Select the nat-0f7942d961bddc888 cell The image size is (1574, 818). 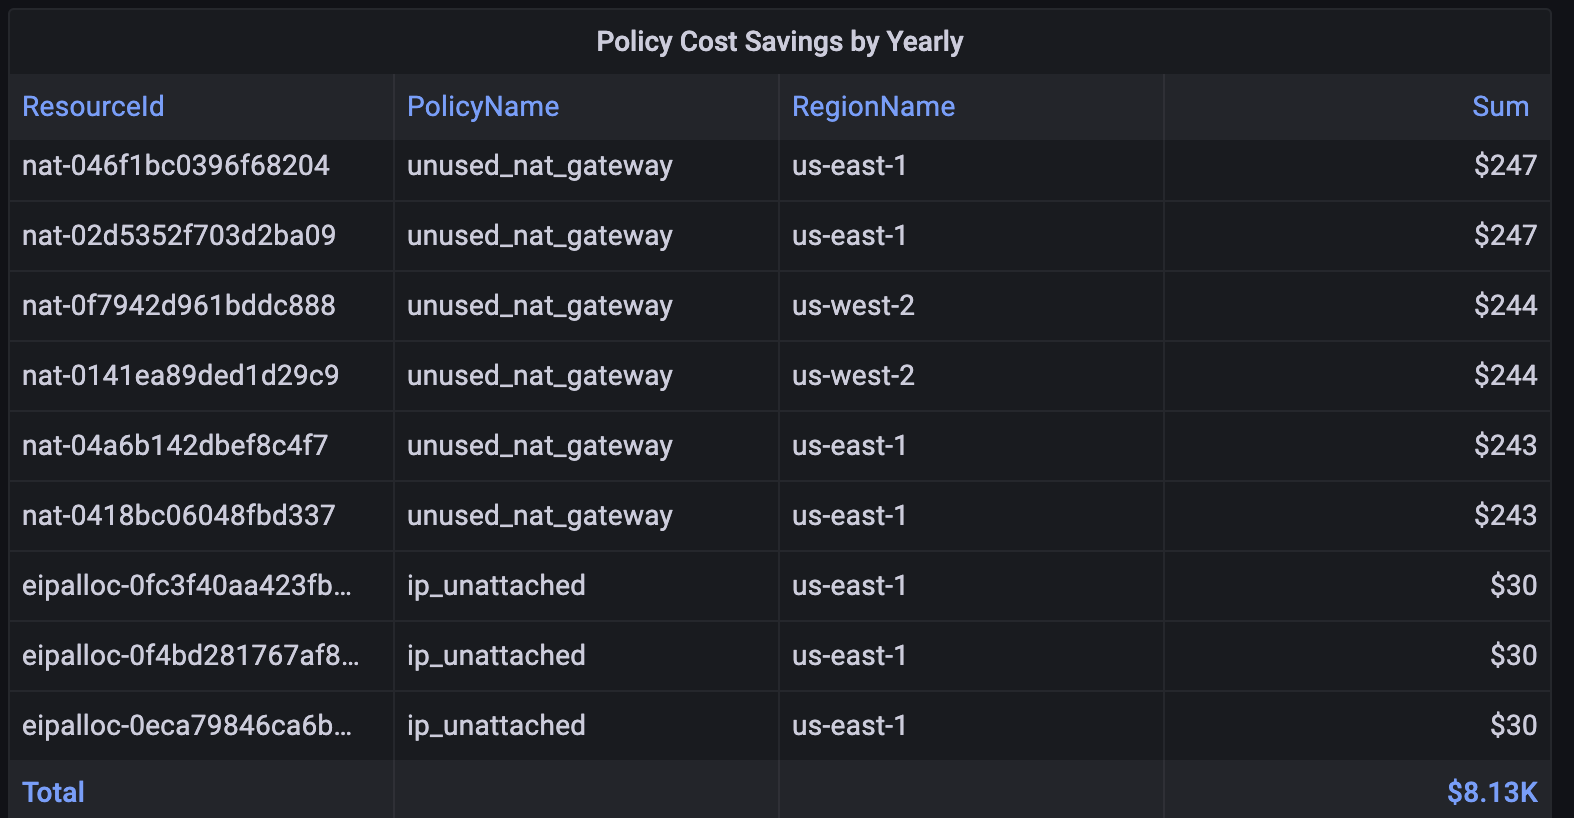click(179, 306)
